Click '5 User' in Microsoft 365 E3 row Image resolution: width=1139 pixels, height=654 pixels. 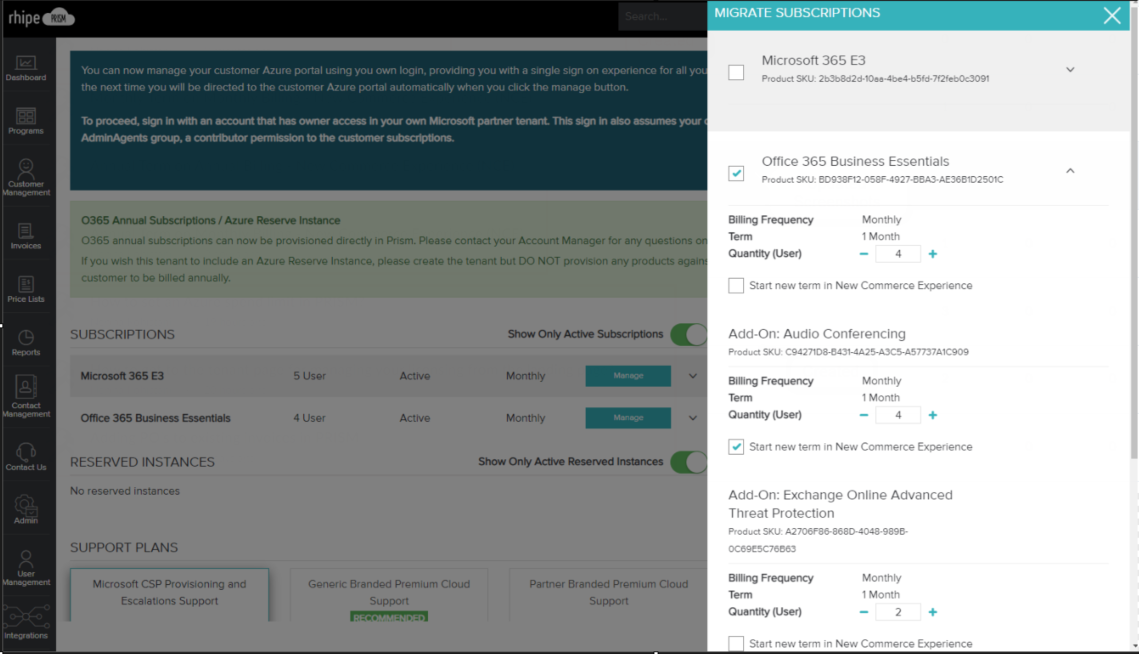[309, 376]
